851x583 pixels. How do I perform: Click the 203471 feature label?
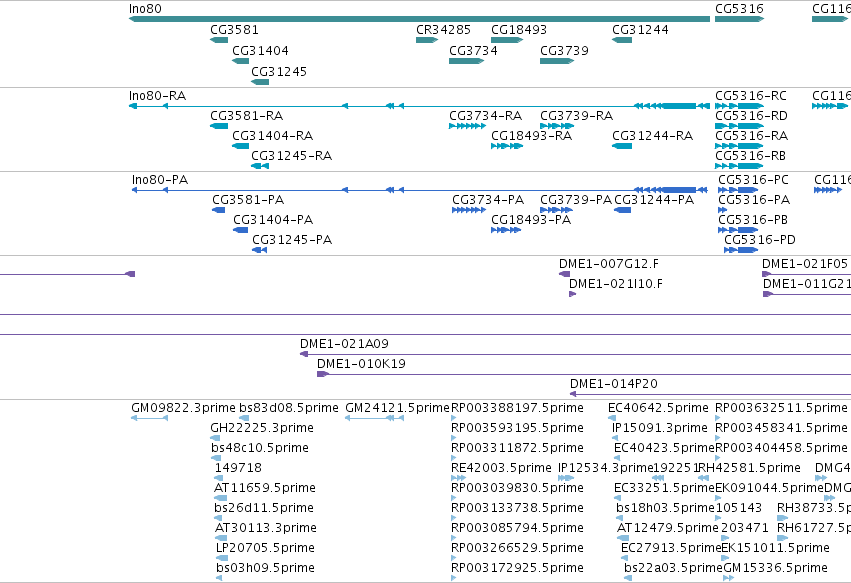(x=745, y=528)
